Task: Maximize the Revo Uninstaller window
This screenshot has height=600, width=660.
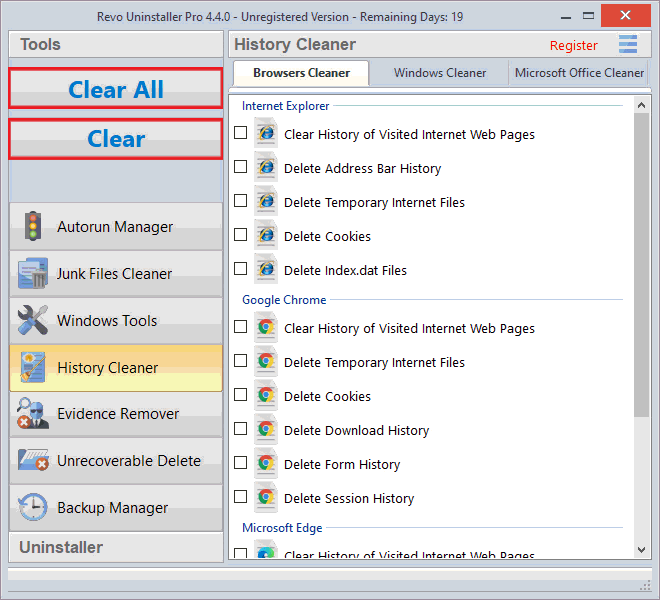Action: click(x=588, y=16)
